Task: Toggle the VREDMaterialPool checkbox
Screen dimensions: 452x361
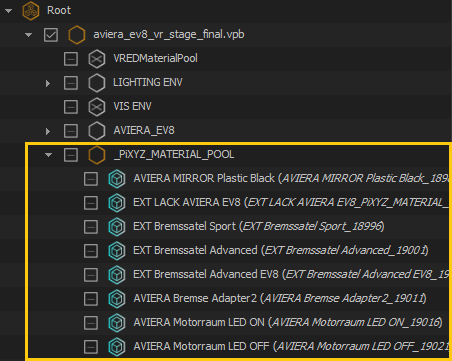Action: 71,59
